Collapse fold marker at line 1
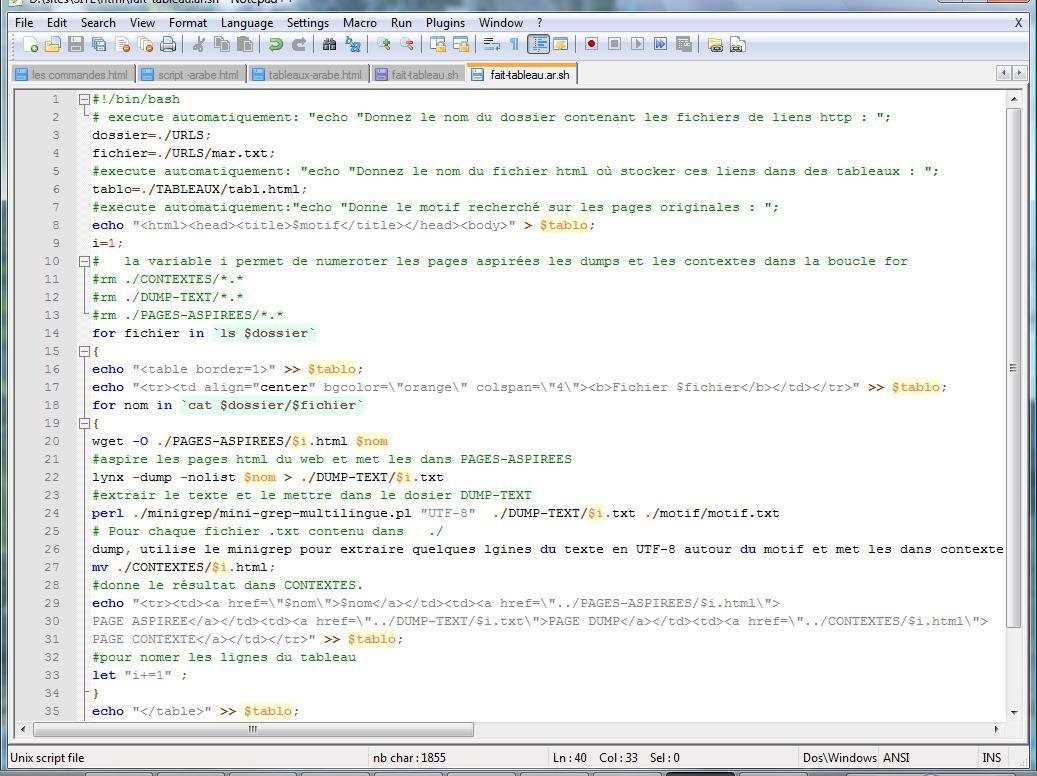This screenshot has height=776, width=1037. (84, 99)
